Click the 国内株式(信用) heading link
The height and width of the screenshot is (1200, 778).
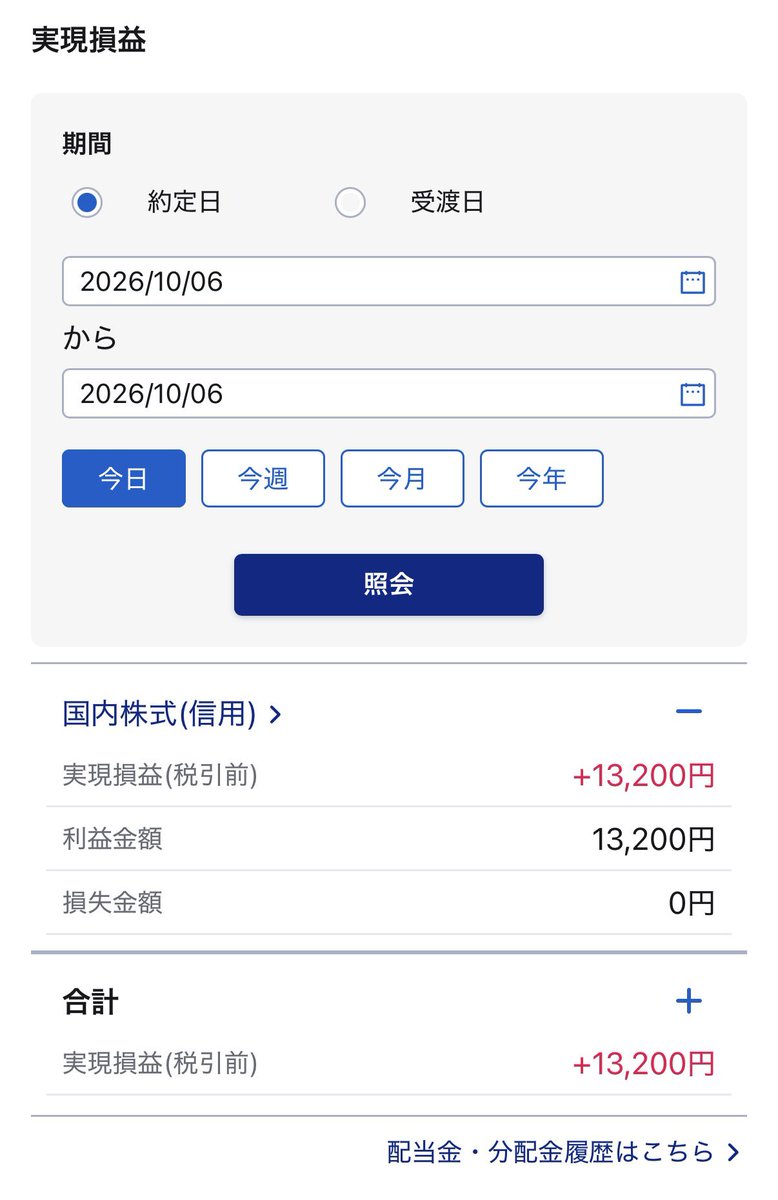pos(160,714)
